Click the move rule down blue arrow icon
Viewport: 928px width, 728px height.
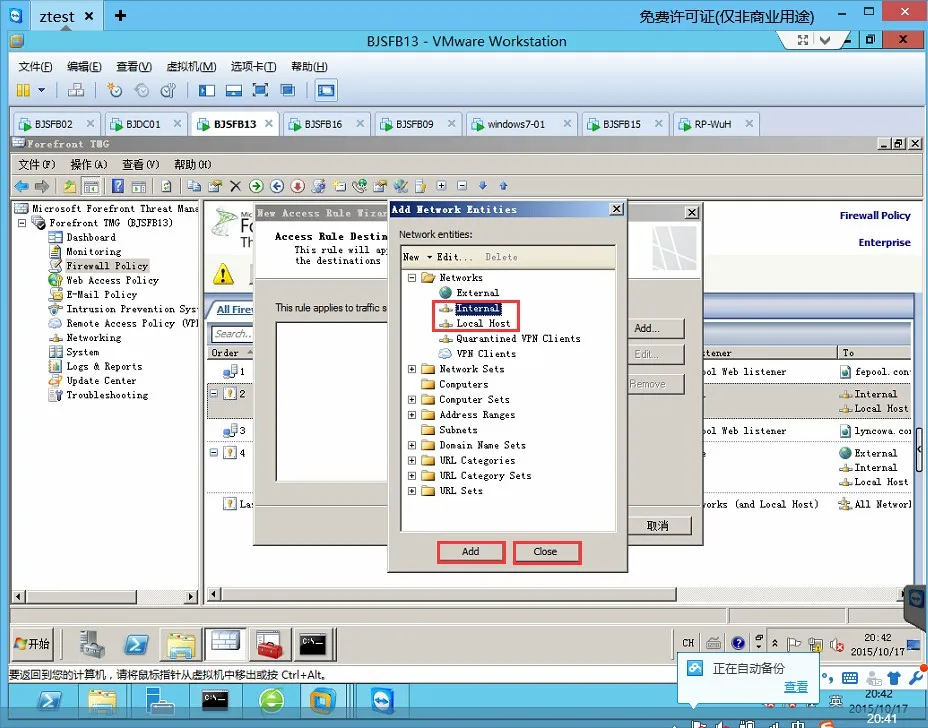(x=482, y=186)
